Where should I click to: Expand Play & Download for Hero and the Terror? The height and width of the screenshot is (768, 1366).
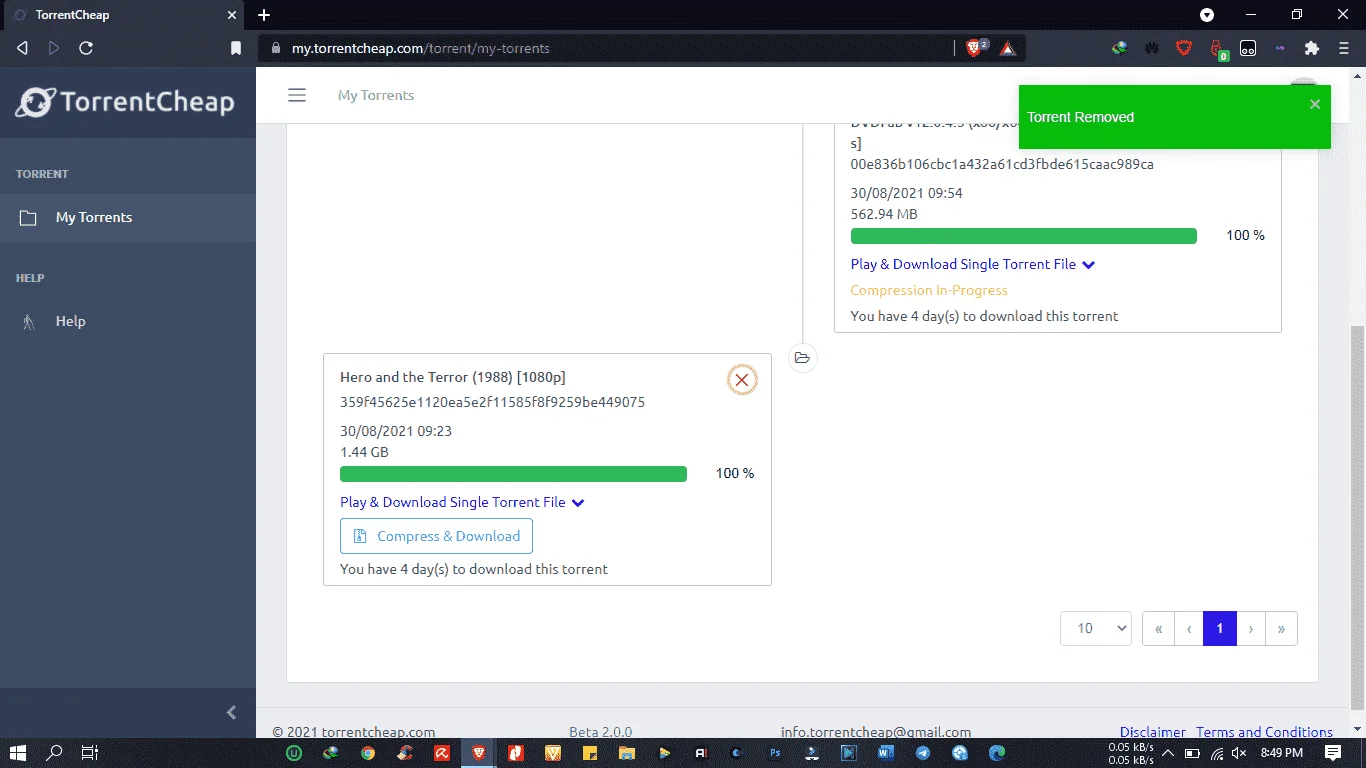462,502
